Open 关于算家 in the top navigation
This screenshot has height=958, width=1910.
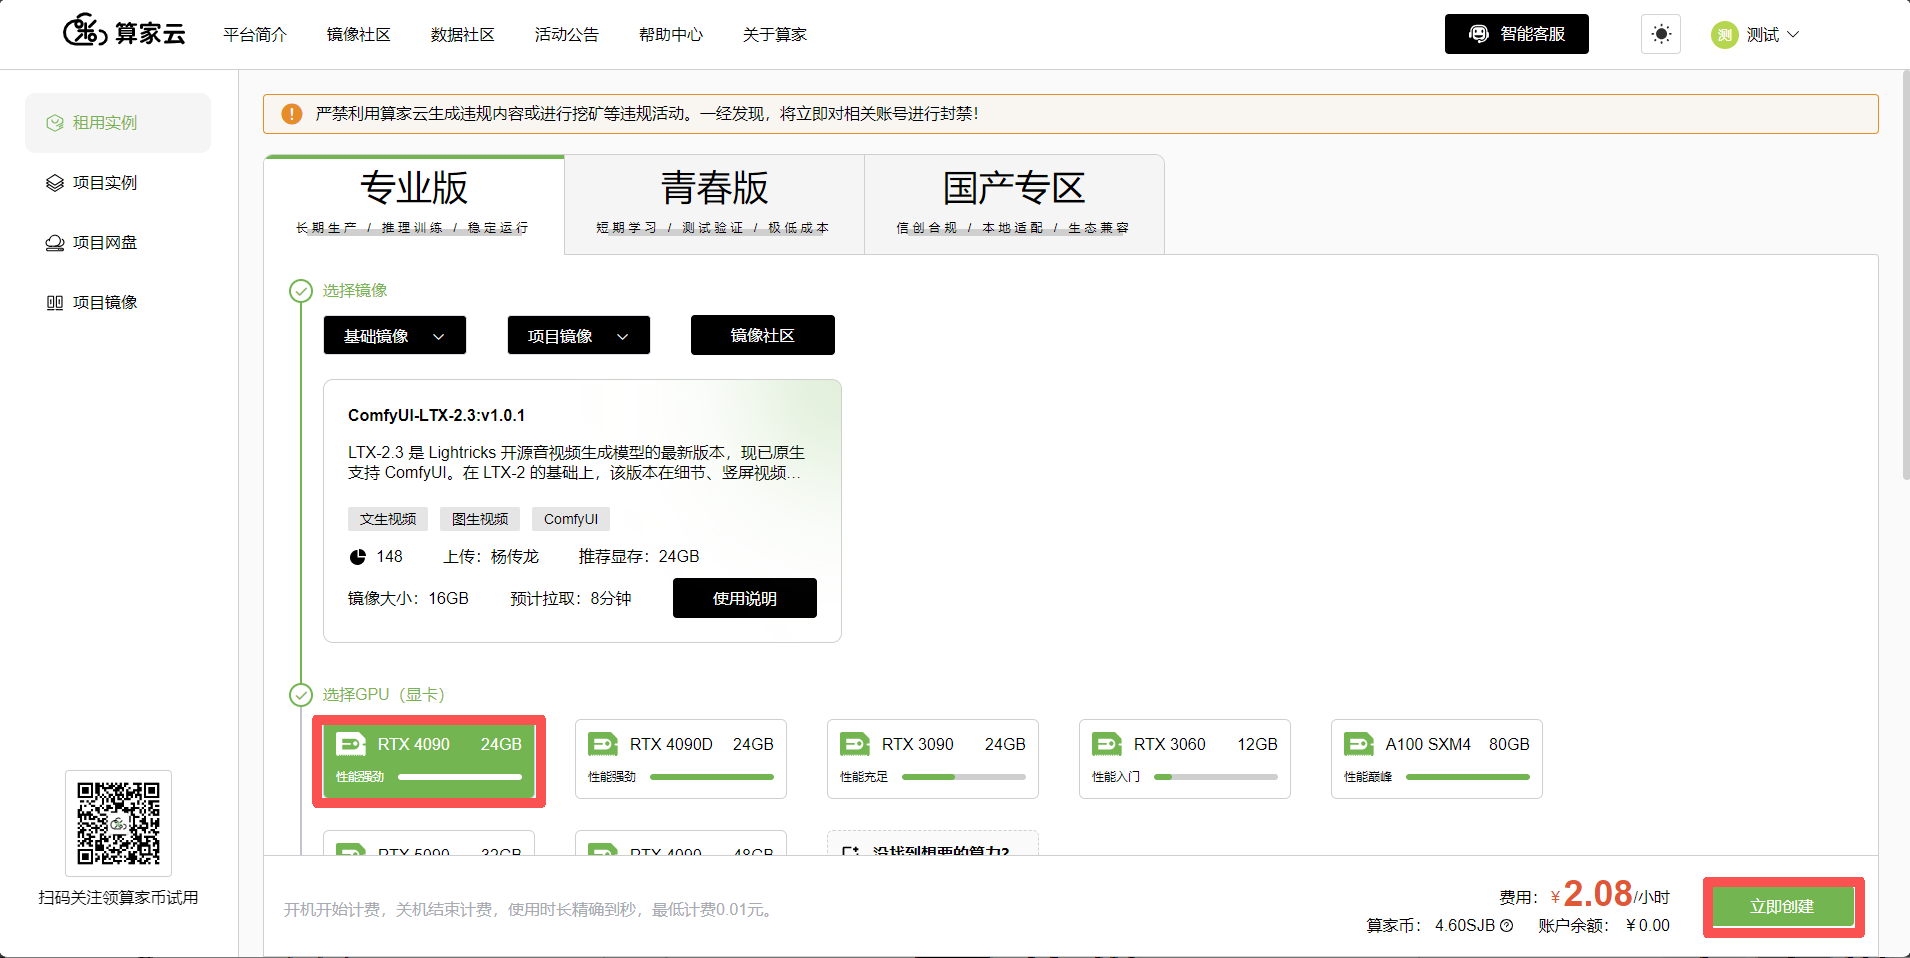[x=775, y=35]
